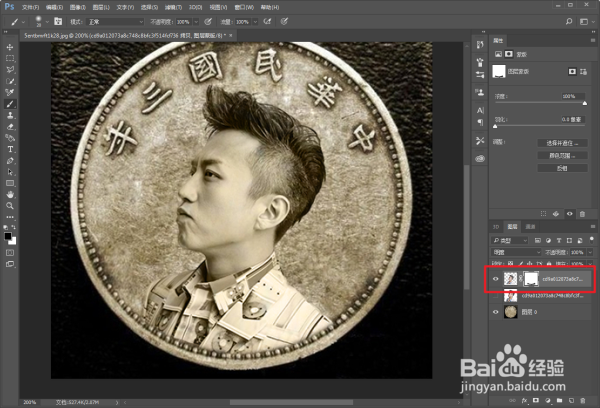
Task: Hide the 图层 0 coin layer
Action: tap(496, 312)
